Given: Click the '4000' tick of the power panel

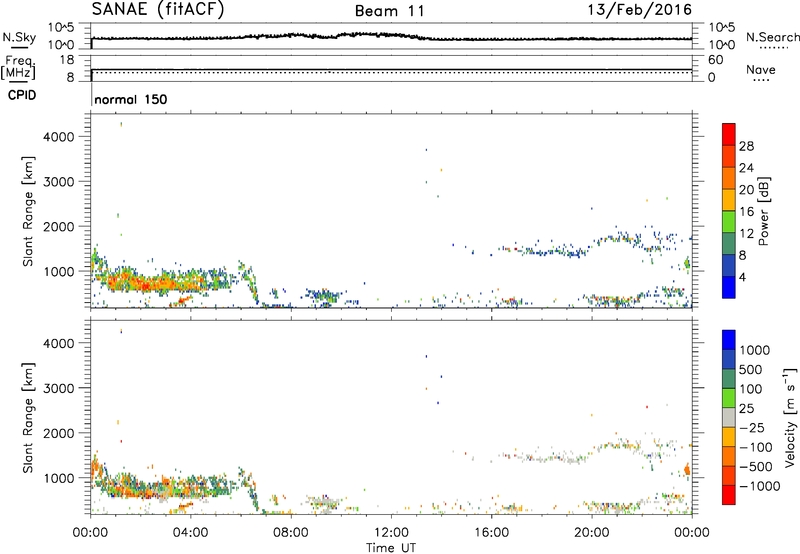Looking at the screenshot, I should 58,137.
